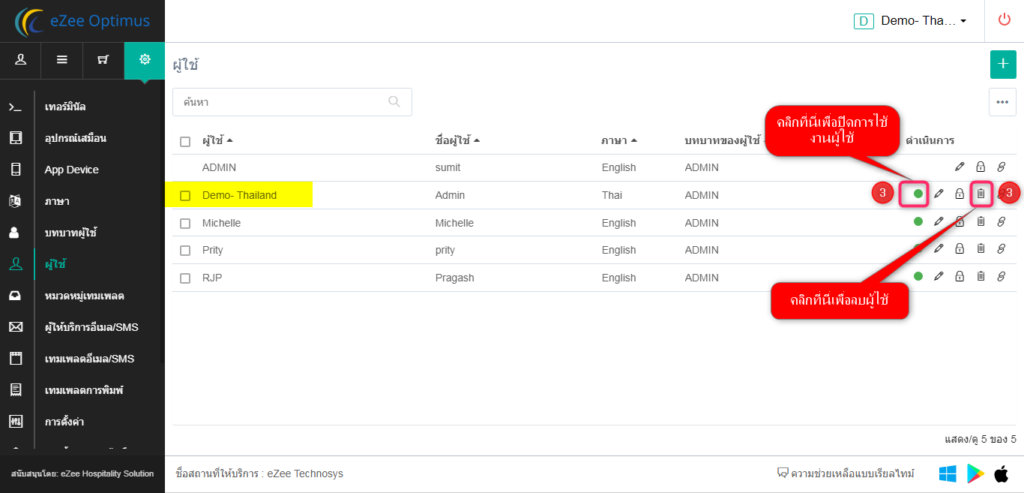Toggle active status dot for Demo- Thailand
This screenshot has width=1024, height=493.
coord(918,194)
